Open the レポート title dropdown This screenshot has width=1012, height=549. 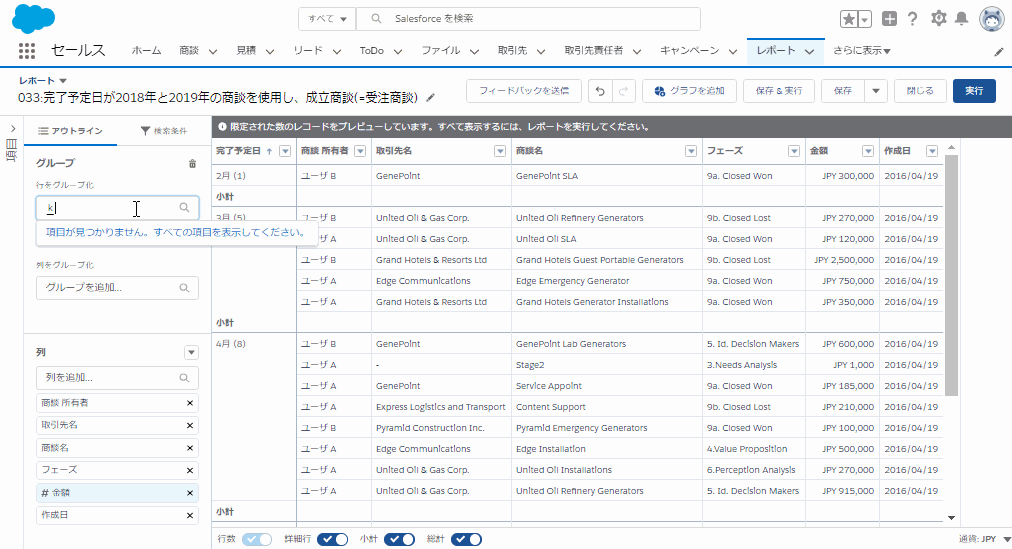63,81
